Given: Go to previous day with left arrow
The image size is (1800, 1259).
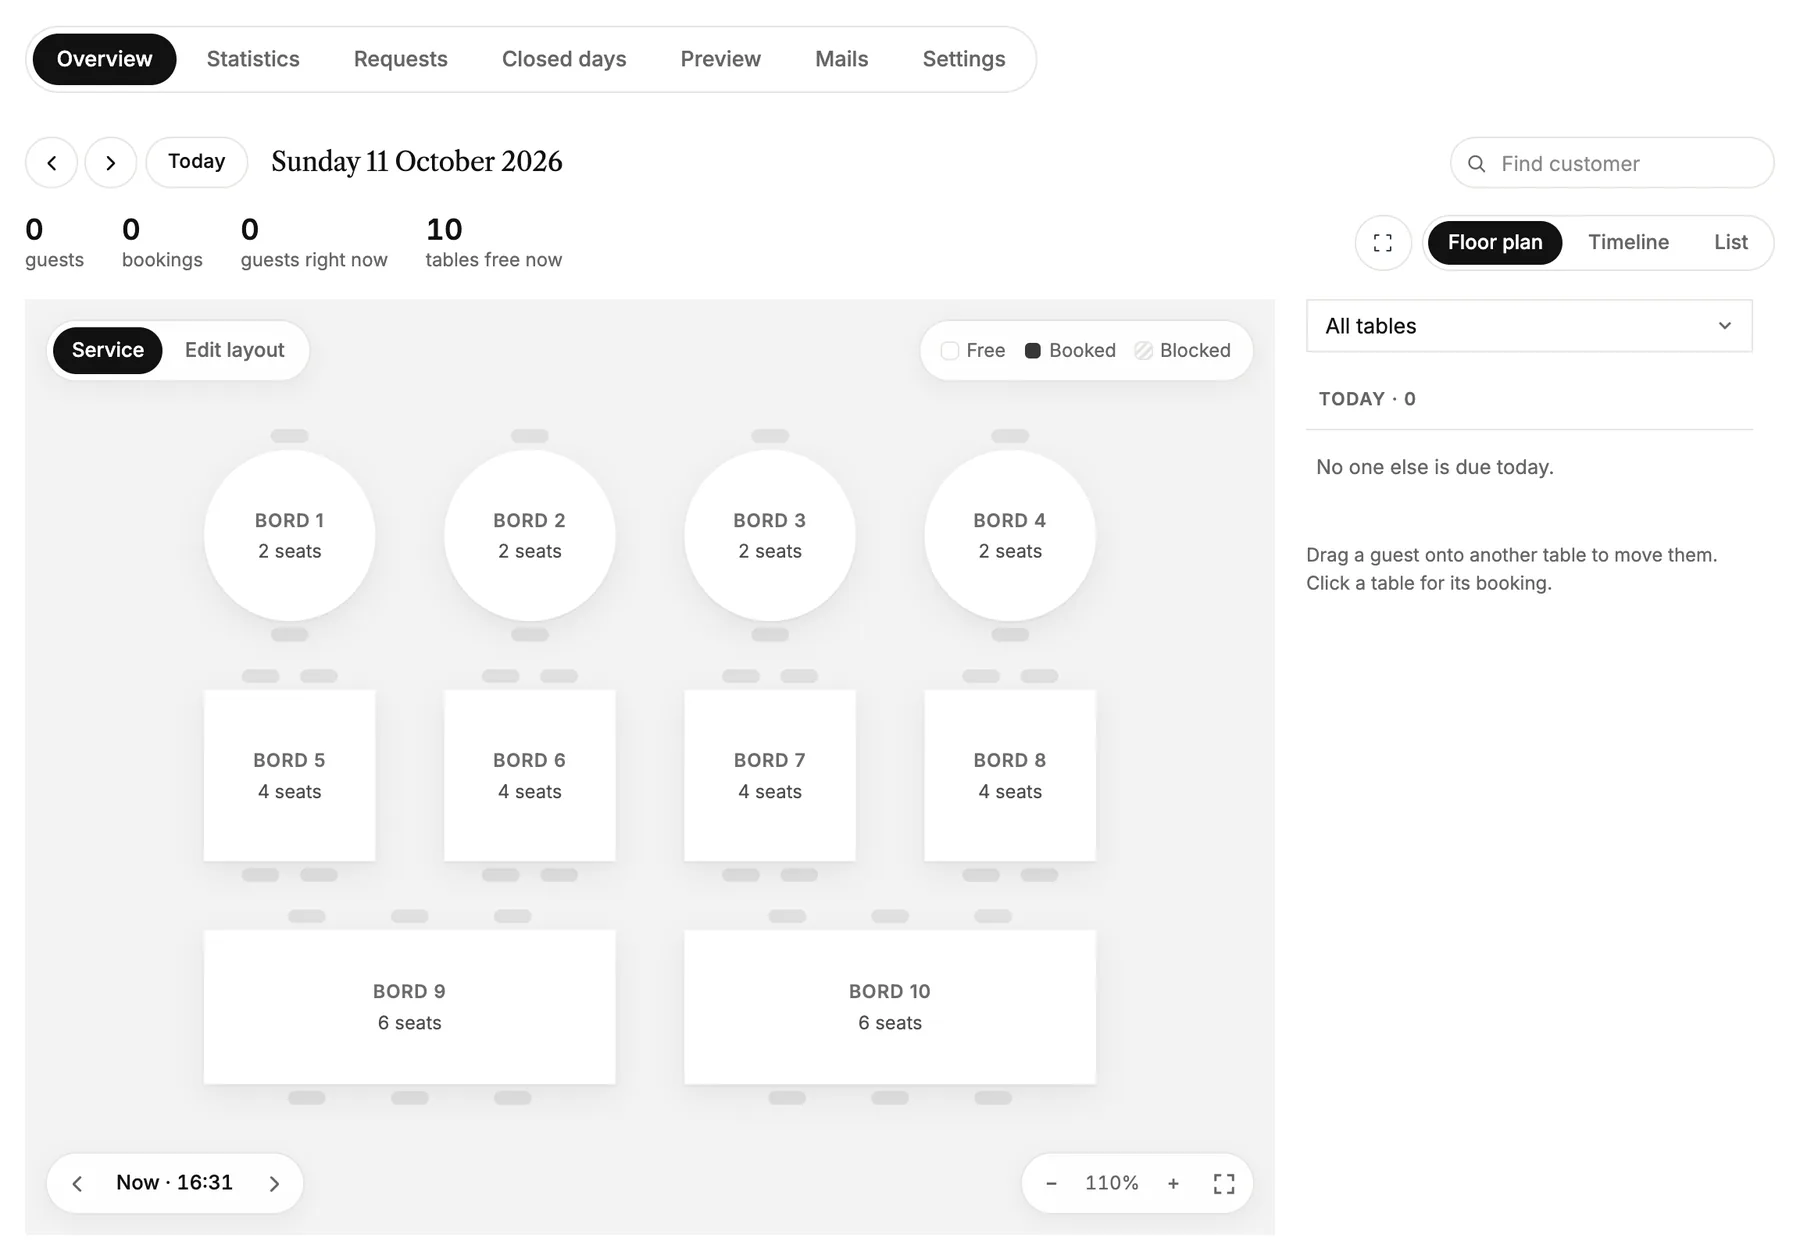Looking at the screenshot, I should [x=51, y=162].
